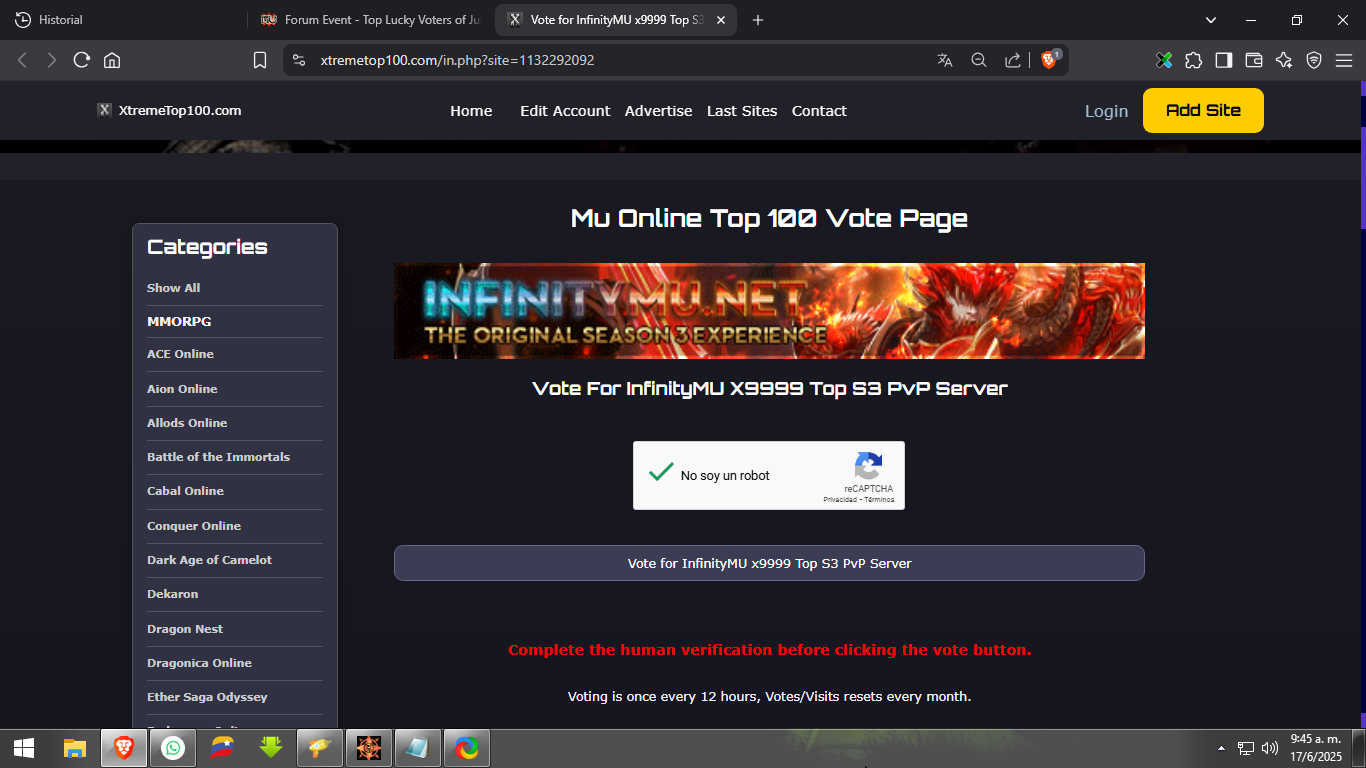Click the yellow Add Site button
Image resolution: width=1366 pixels, height=768 pixels.
(1203, 110)
